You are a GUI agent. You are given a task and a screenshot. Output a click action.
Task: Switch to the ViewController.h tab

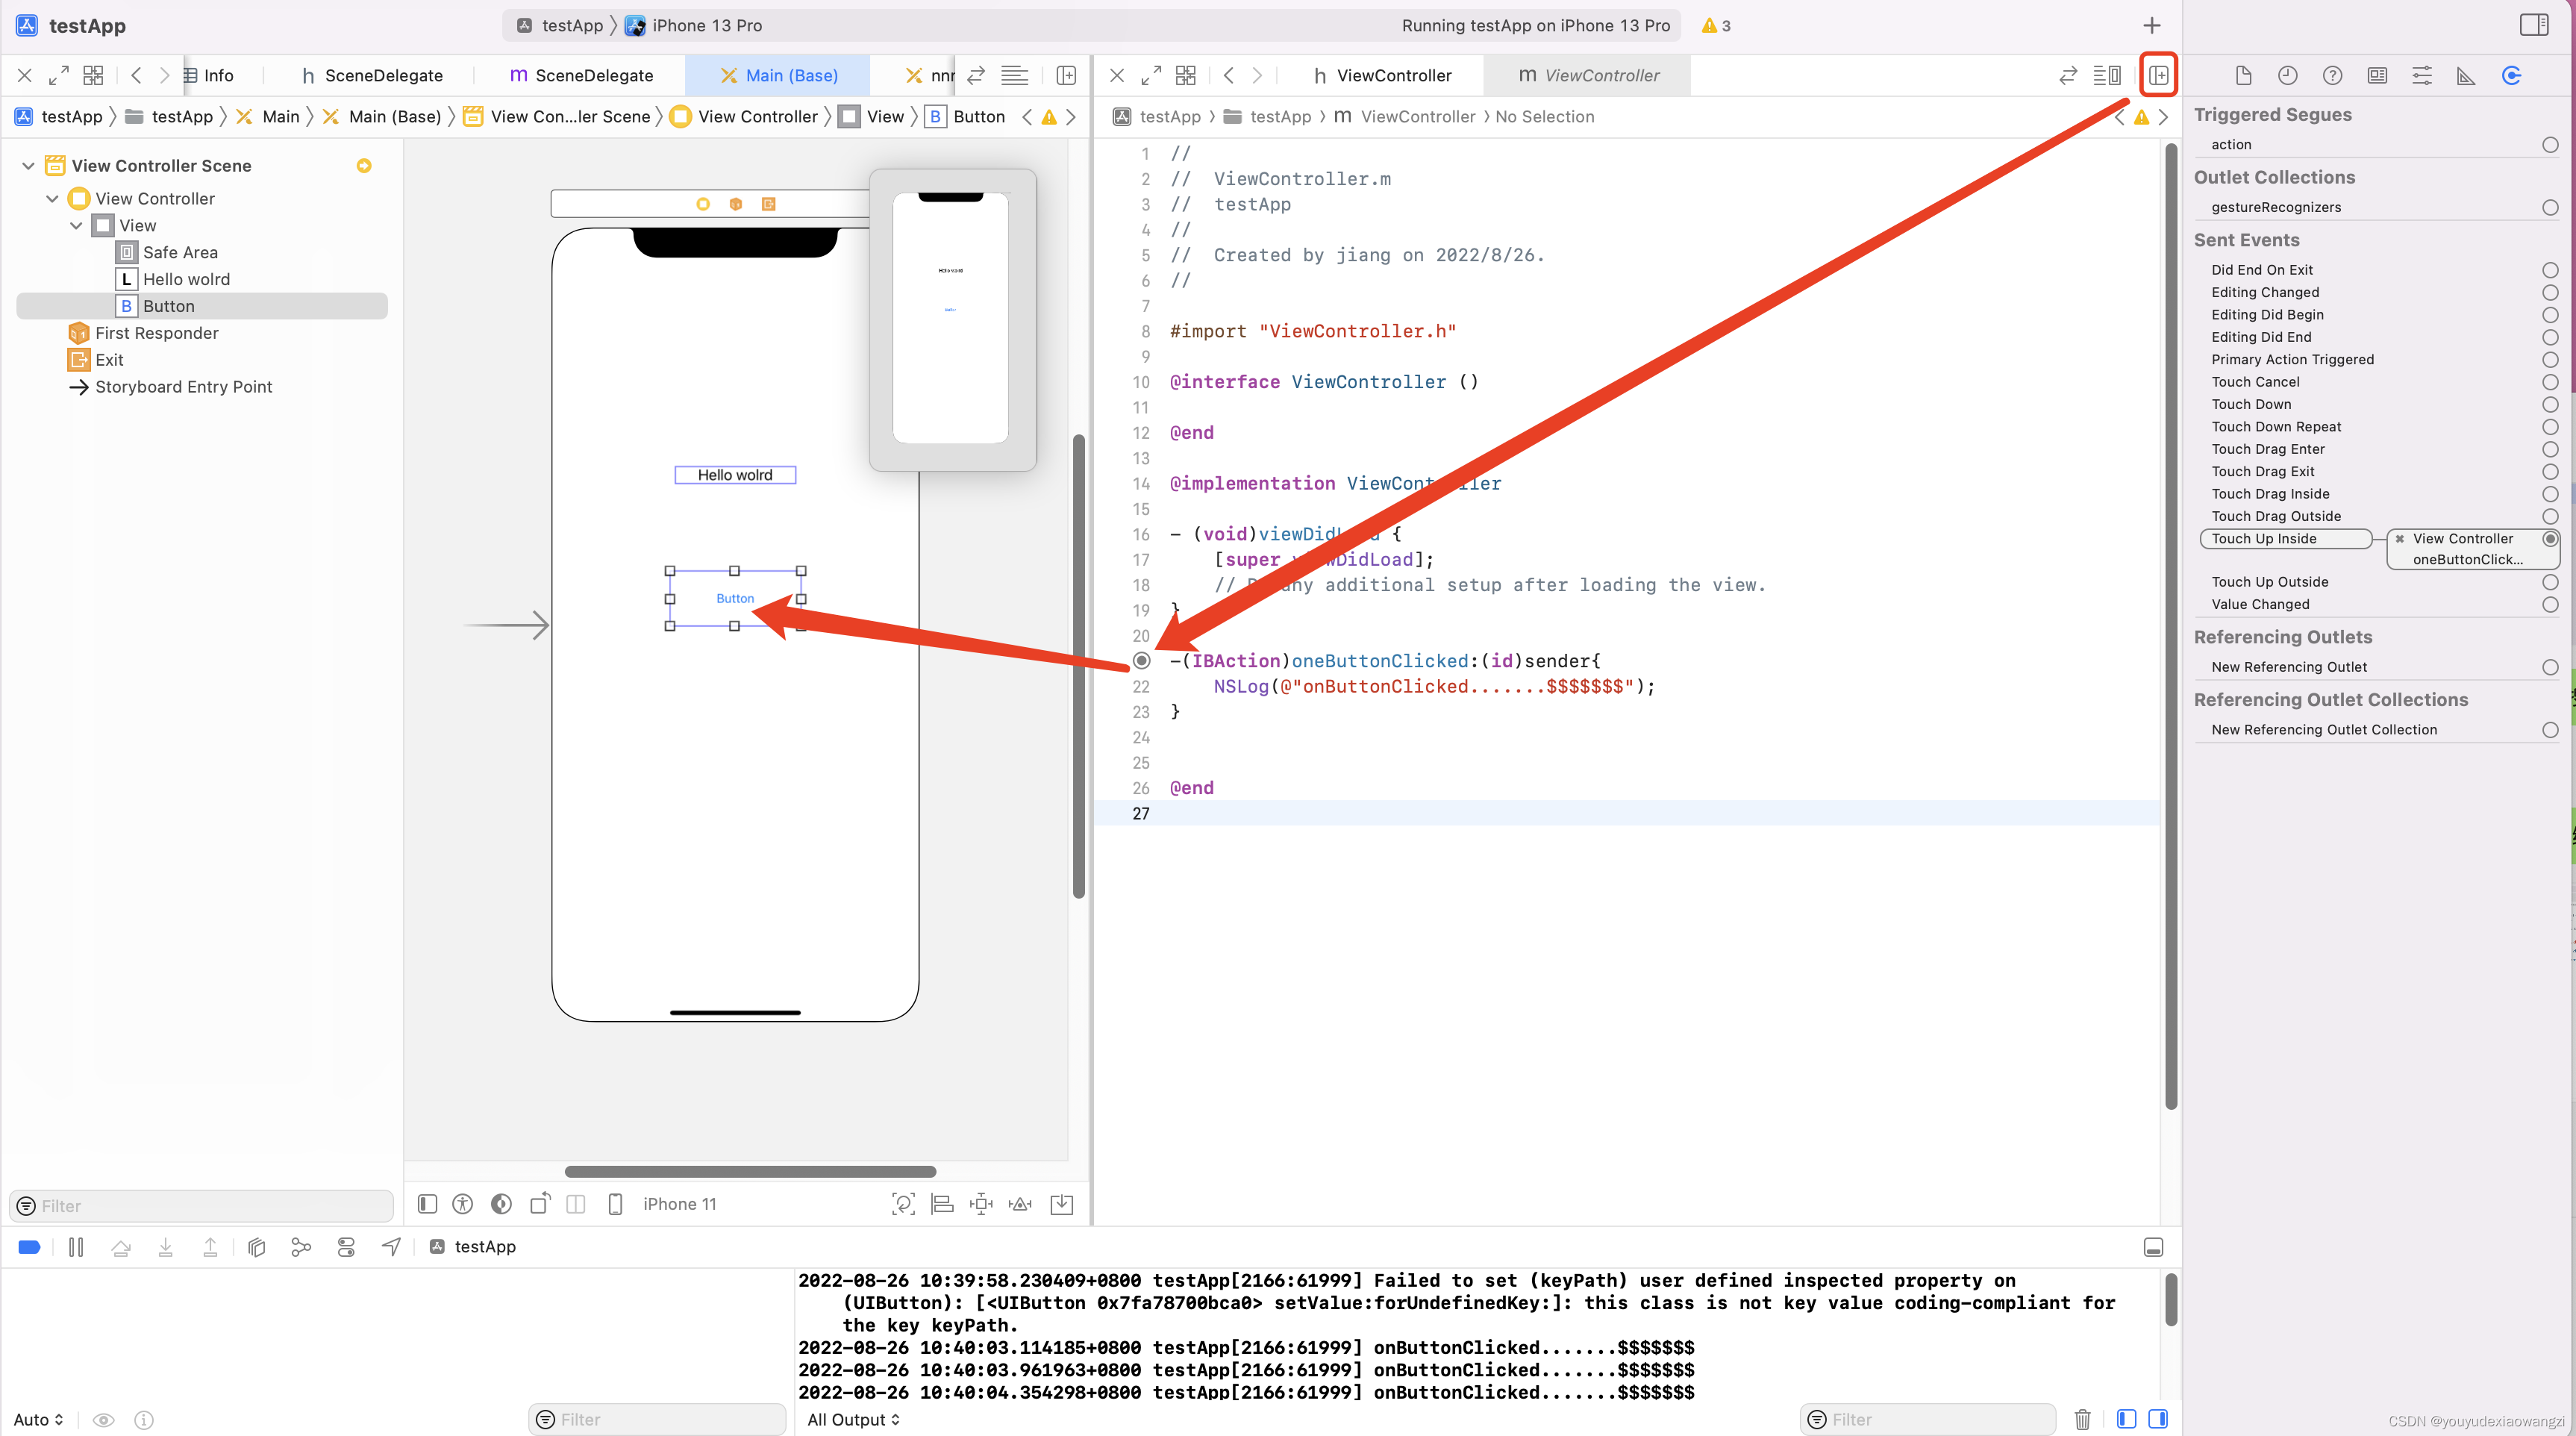coord(1382,76)
